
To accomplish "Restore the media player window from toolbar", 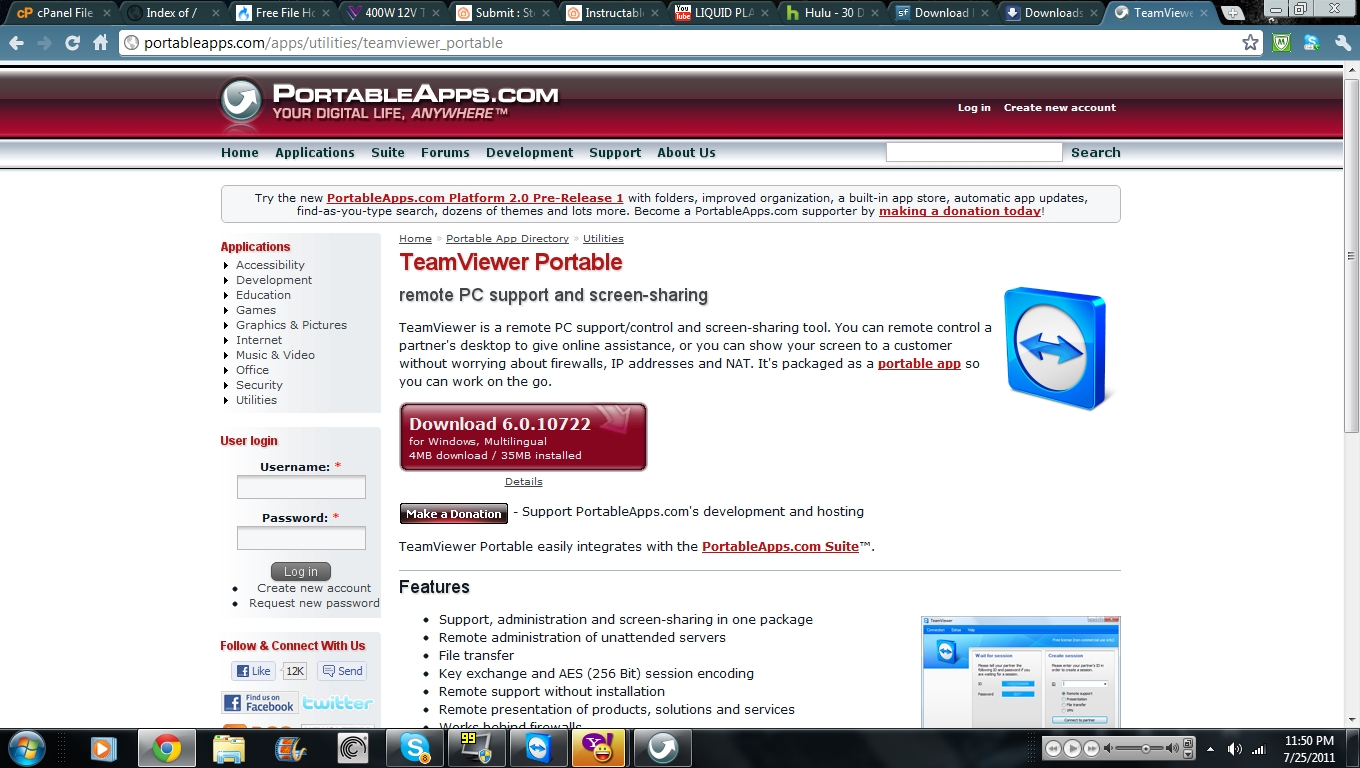I will (1188, 743).
